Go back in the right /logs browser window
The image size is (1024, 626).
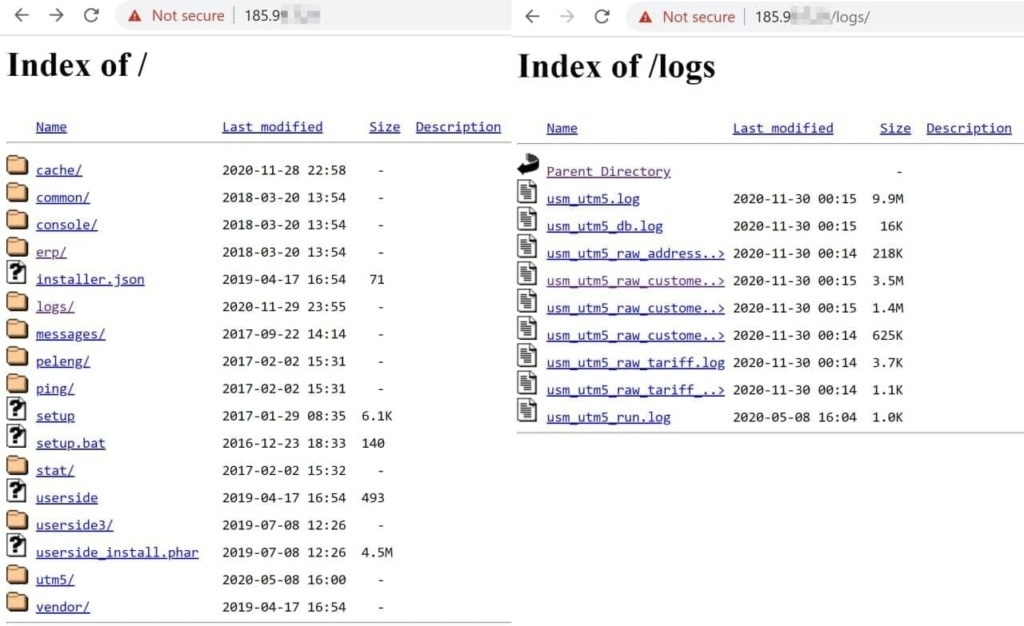(x=532, y=16)
